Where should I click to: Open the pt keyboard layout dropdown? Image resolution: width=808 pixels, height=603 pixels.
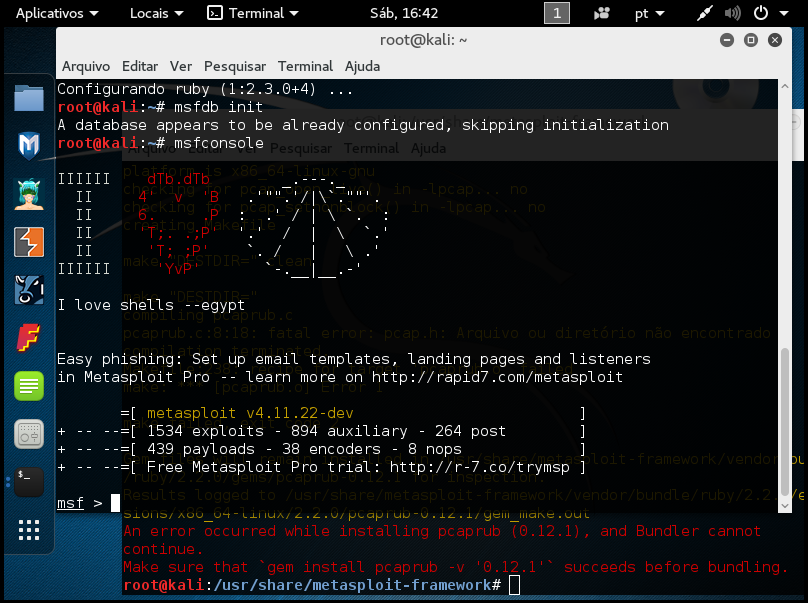pos(649,13)
